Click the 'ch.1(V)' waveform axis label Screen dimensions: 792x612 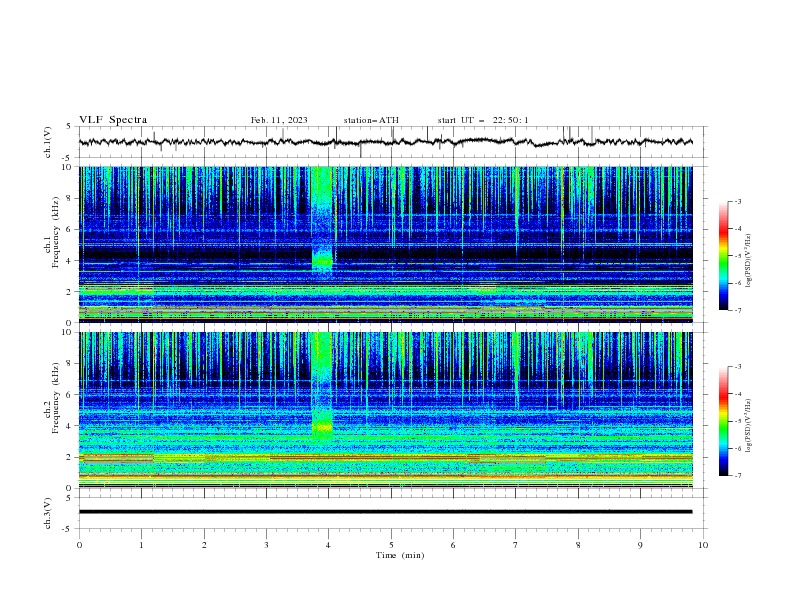[x=48, y=142]
